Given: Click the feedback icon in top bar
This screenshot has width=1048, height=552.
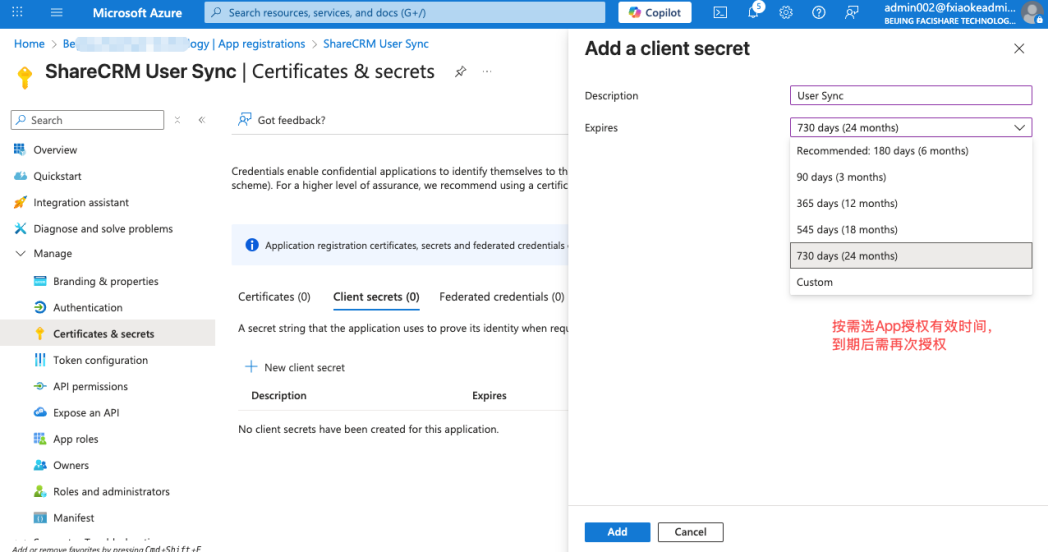Looking at the screenshot, I should [851, 13].
